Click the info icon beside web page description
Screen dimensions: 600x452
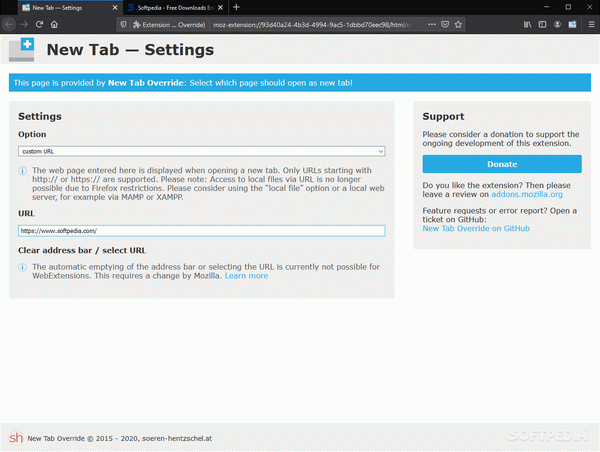[23, 171]
